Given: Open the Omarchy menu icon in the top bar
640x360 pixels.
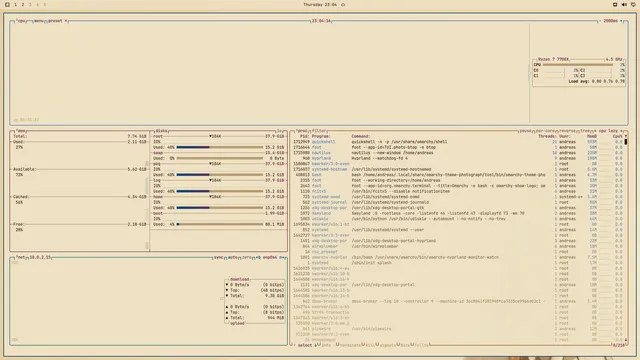Looking at the screenshot, I should (7, 4).
